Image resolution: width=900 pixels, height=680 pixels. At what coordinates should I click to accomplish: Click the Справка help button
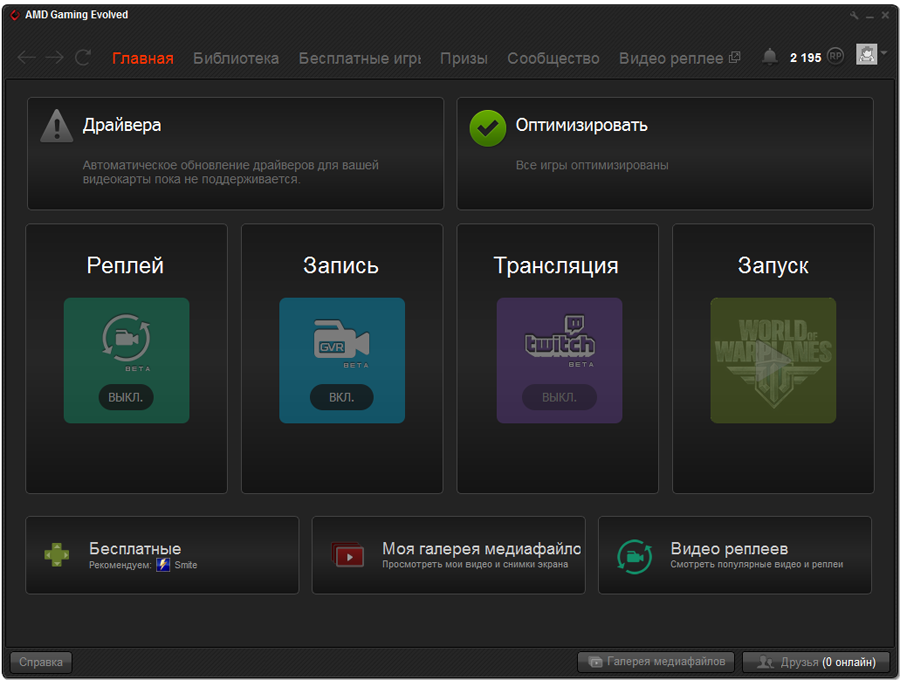[41, 662]
